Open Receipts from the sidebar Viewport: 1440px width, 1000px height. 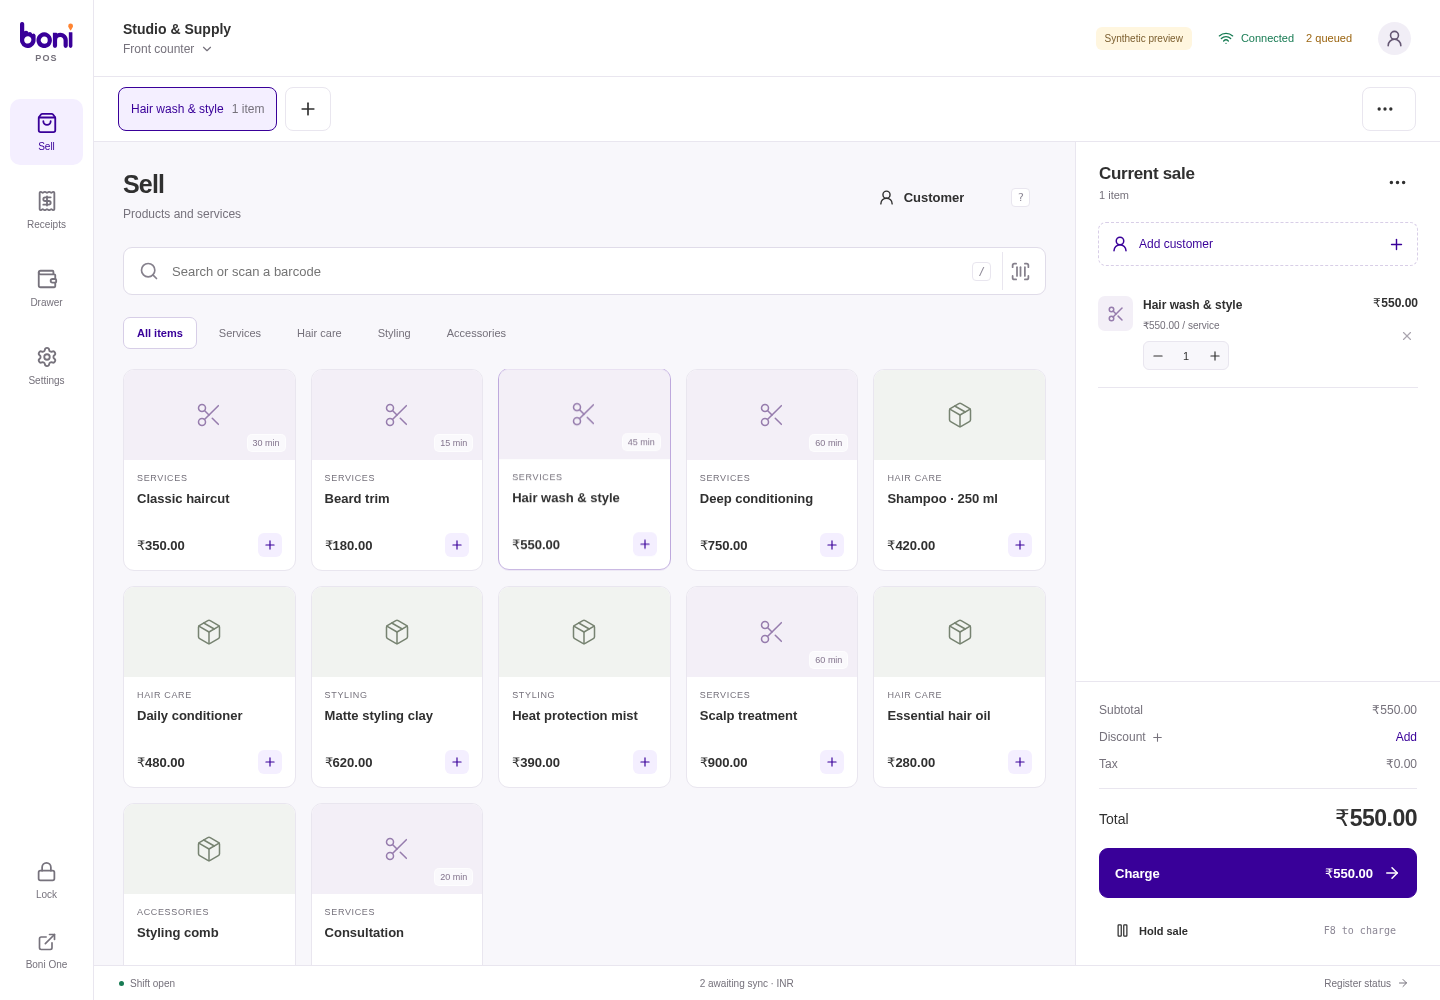(46, 210)
